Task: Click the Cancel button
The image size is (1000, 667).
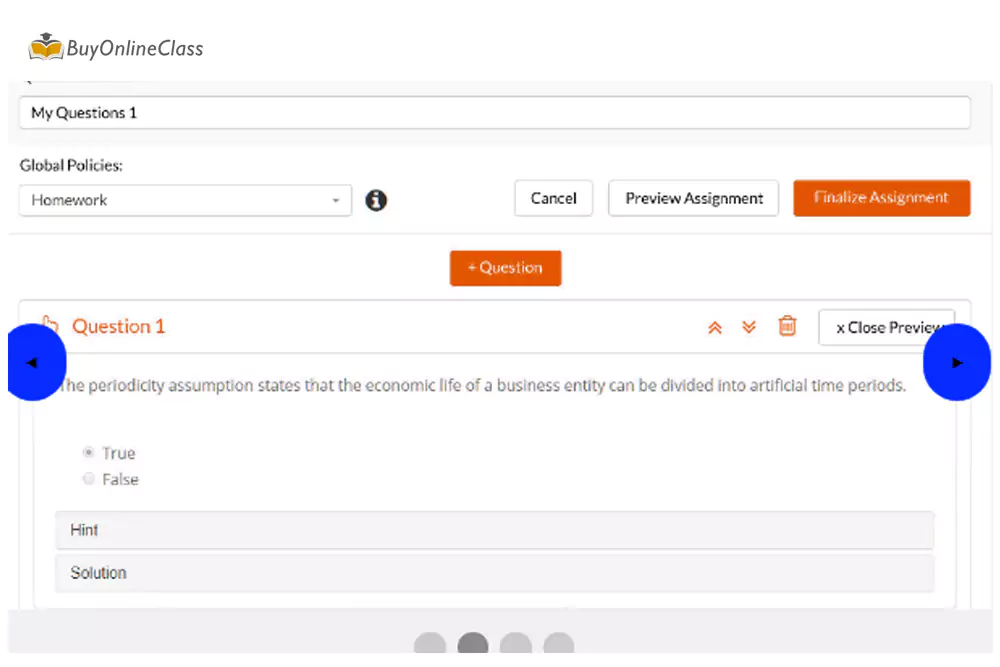Action: (x=553, y=198)
